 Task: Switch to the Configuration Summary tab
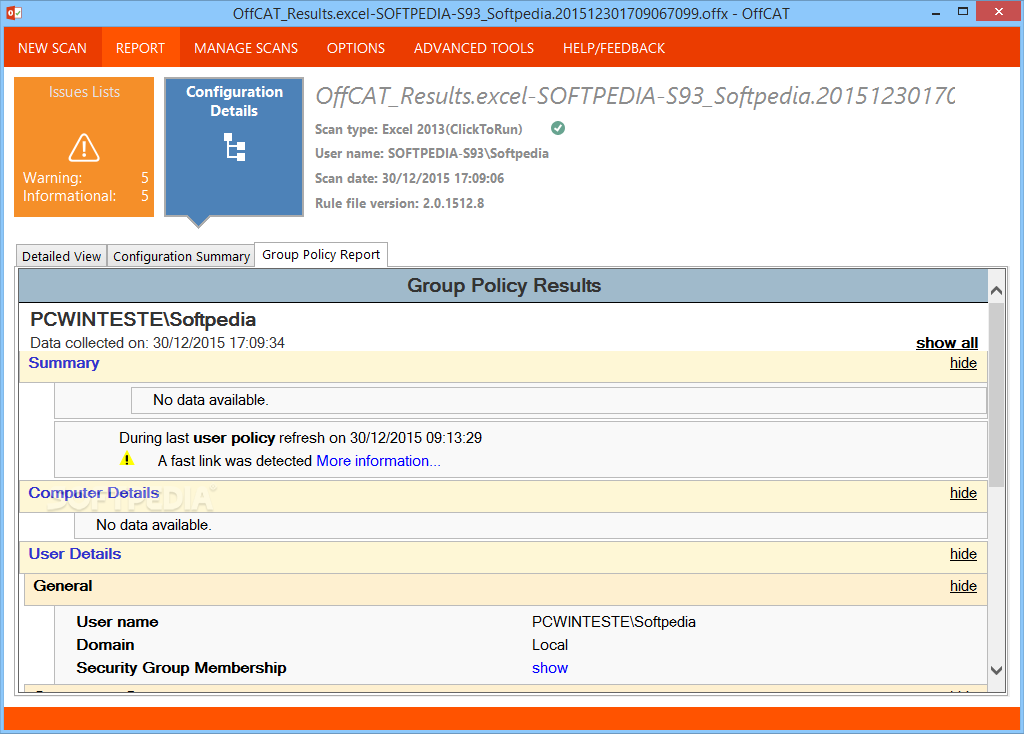[181, 256]
